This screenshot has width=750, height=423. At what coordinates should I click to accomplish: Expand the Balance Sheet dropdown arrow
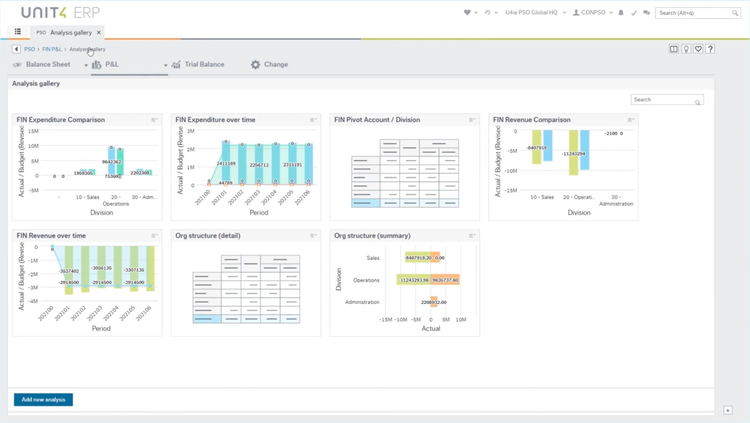point(86,65)
